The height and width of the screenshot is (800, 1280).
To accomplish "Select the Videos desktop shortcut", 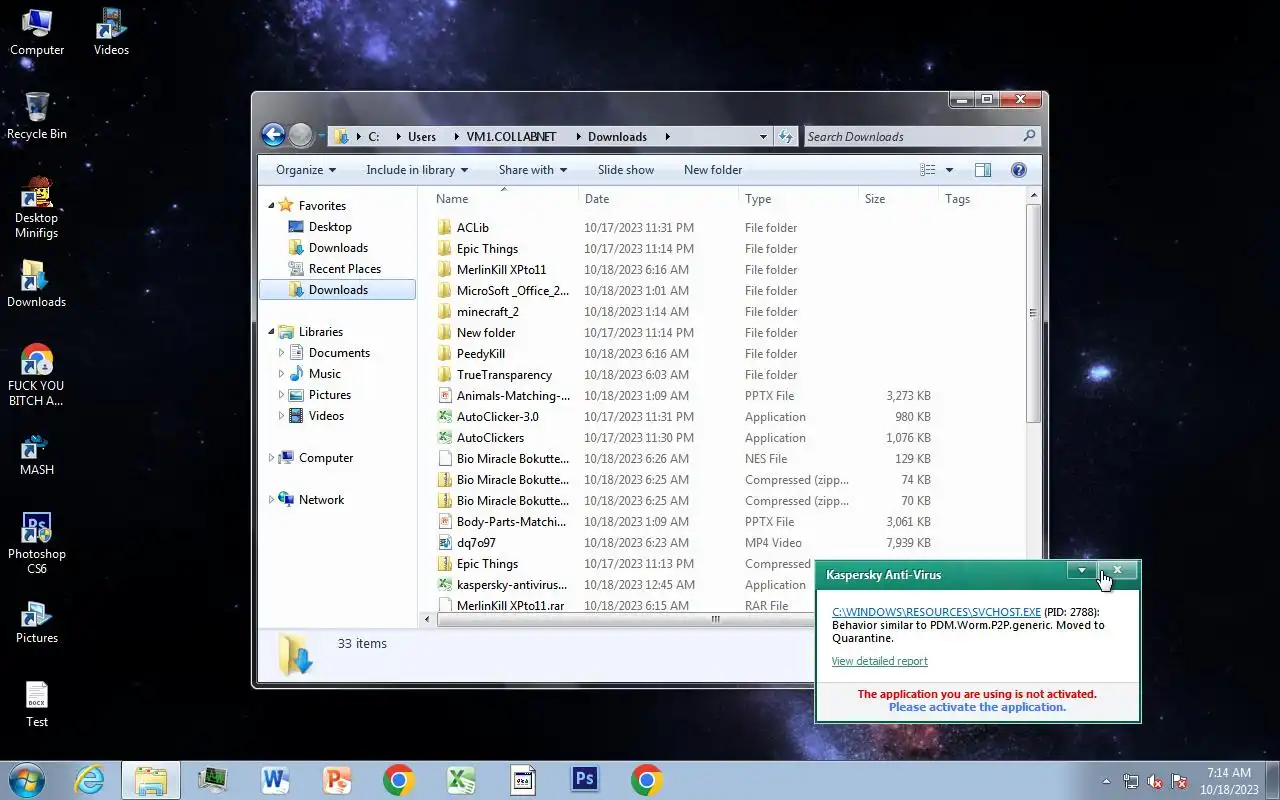I will coord(111,31).
